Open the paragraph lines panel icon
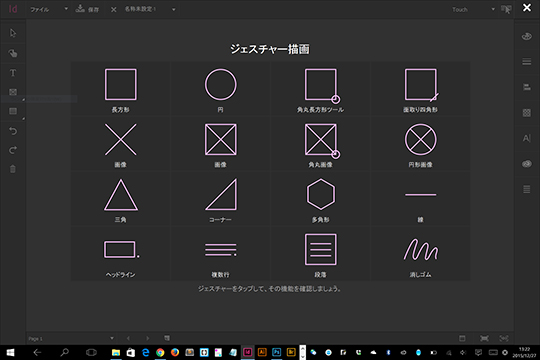Image resolution: width=540 pixels, height=360 pixels. pos(527,189)
